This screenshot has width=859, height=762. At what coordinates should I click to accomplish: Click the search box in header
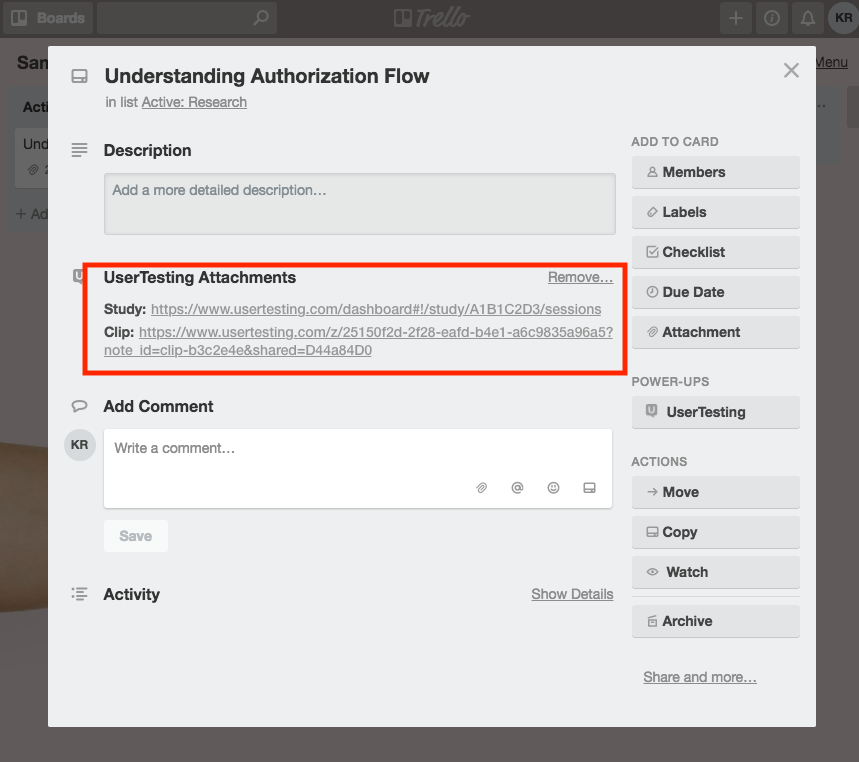pos(187,18)
